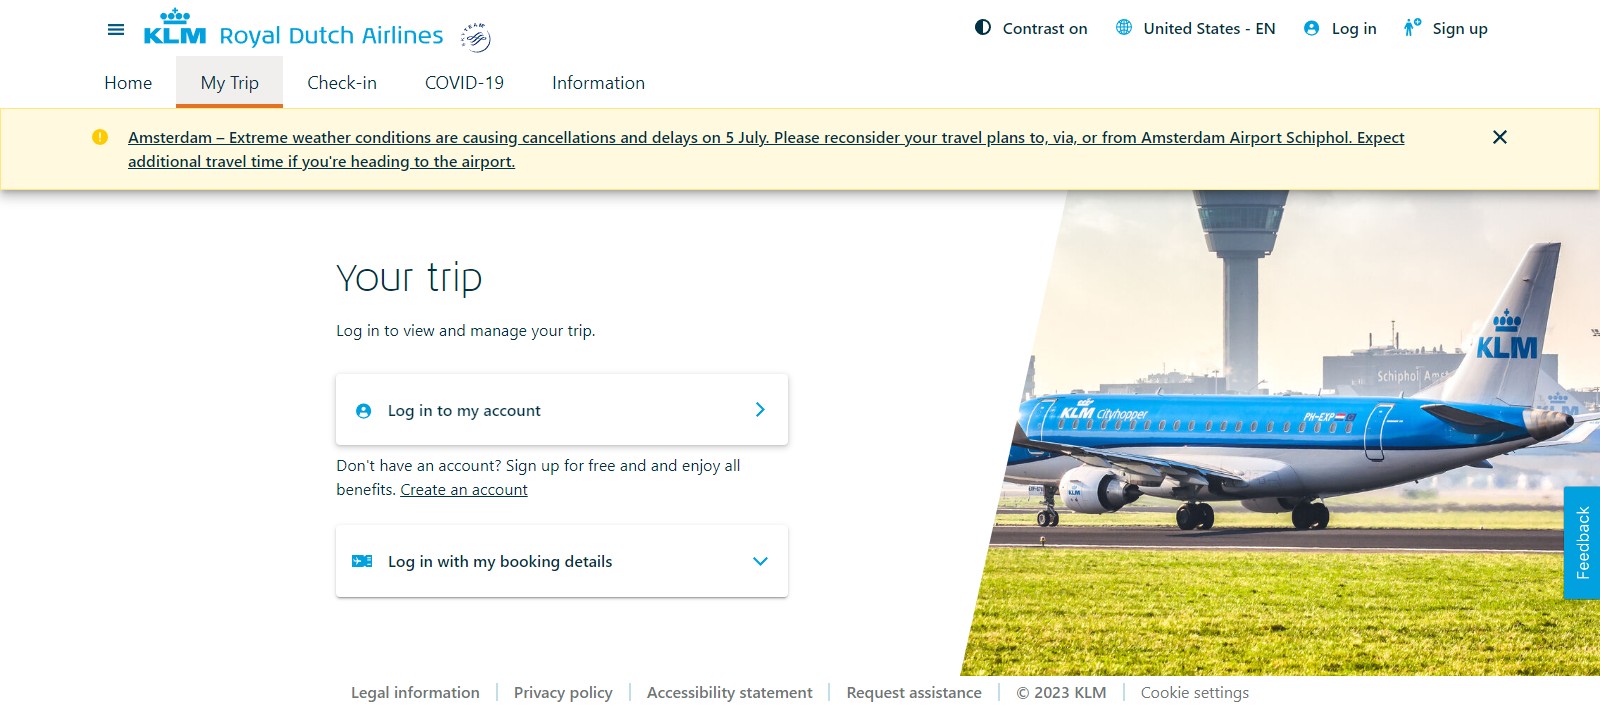The image size is (1600, 724).
Task: Click the globe icon for country selection
Action: (x=1124, y=28)
